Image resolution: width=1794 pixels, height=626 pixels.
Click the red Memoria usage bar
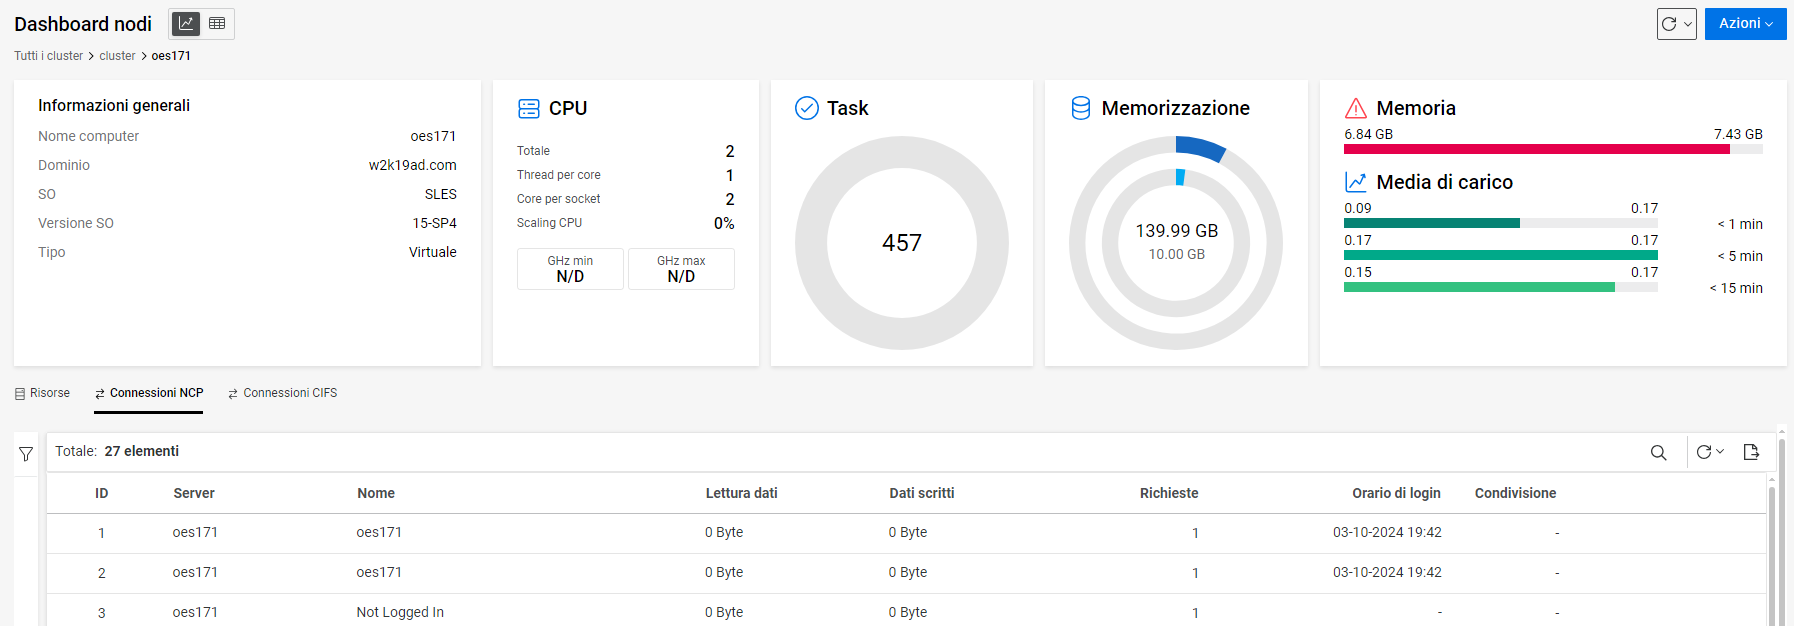(1535, 149)
